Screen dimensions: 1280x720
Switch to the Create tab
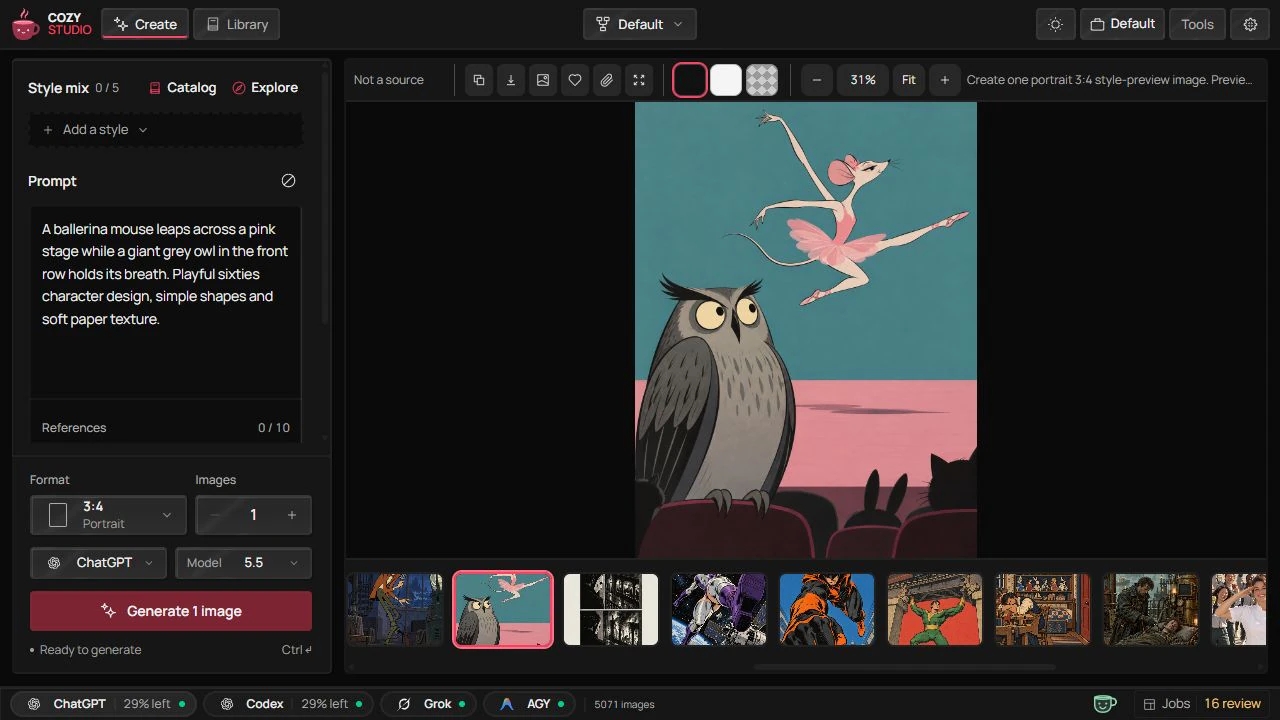point(145,24)
